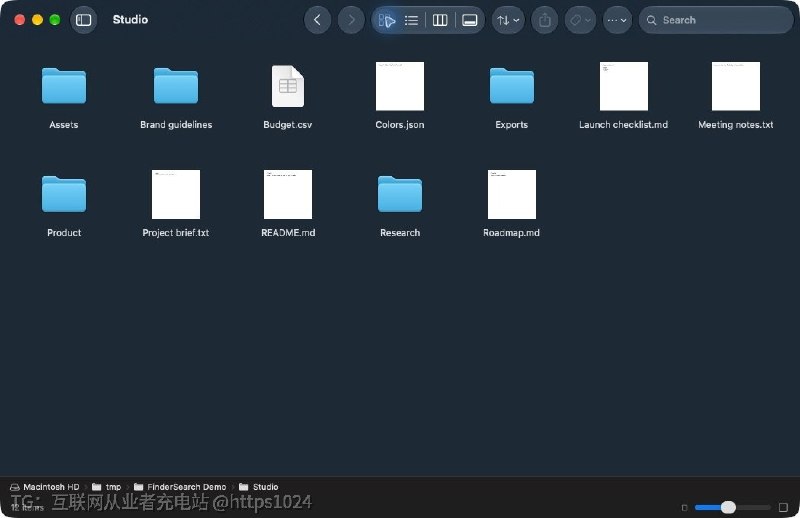Open the Tags dropdown
Viewport: 800px width, 518px height.
tap(580, 20)
